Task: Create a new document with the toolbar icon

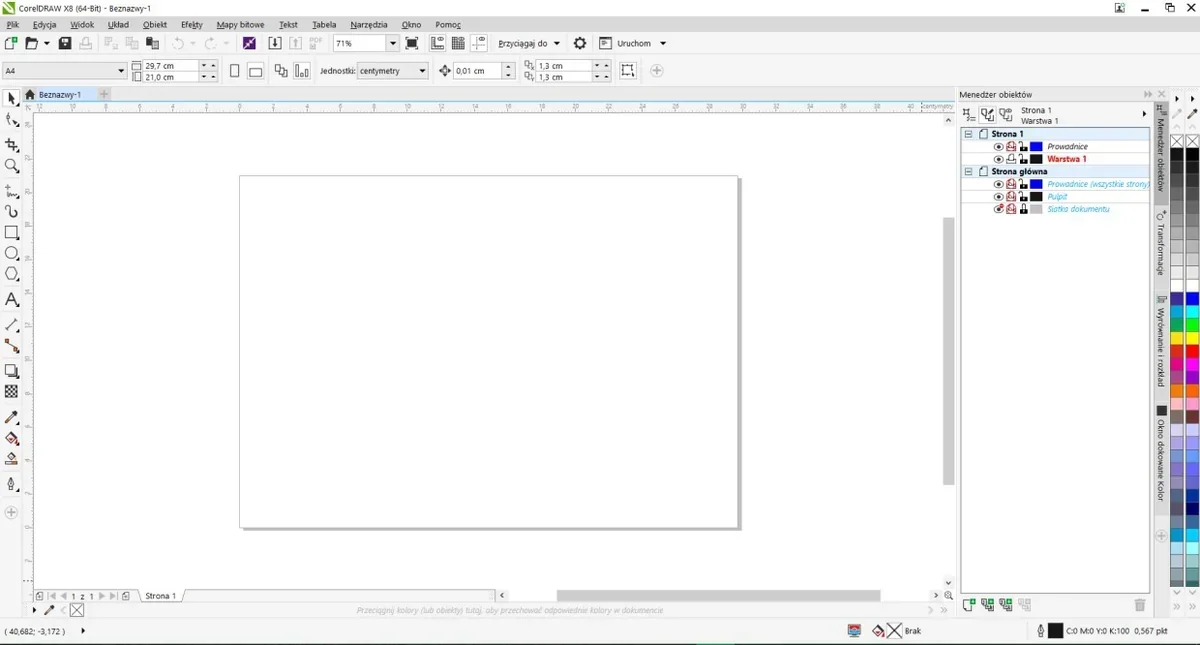Action: (11, 43)
